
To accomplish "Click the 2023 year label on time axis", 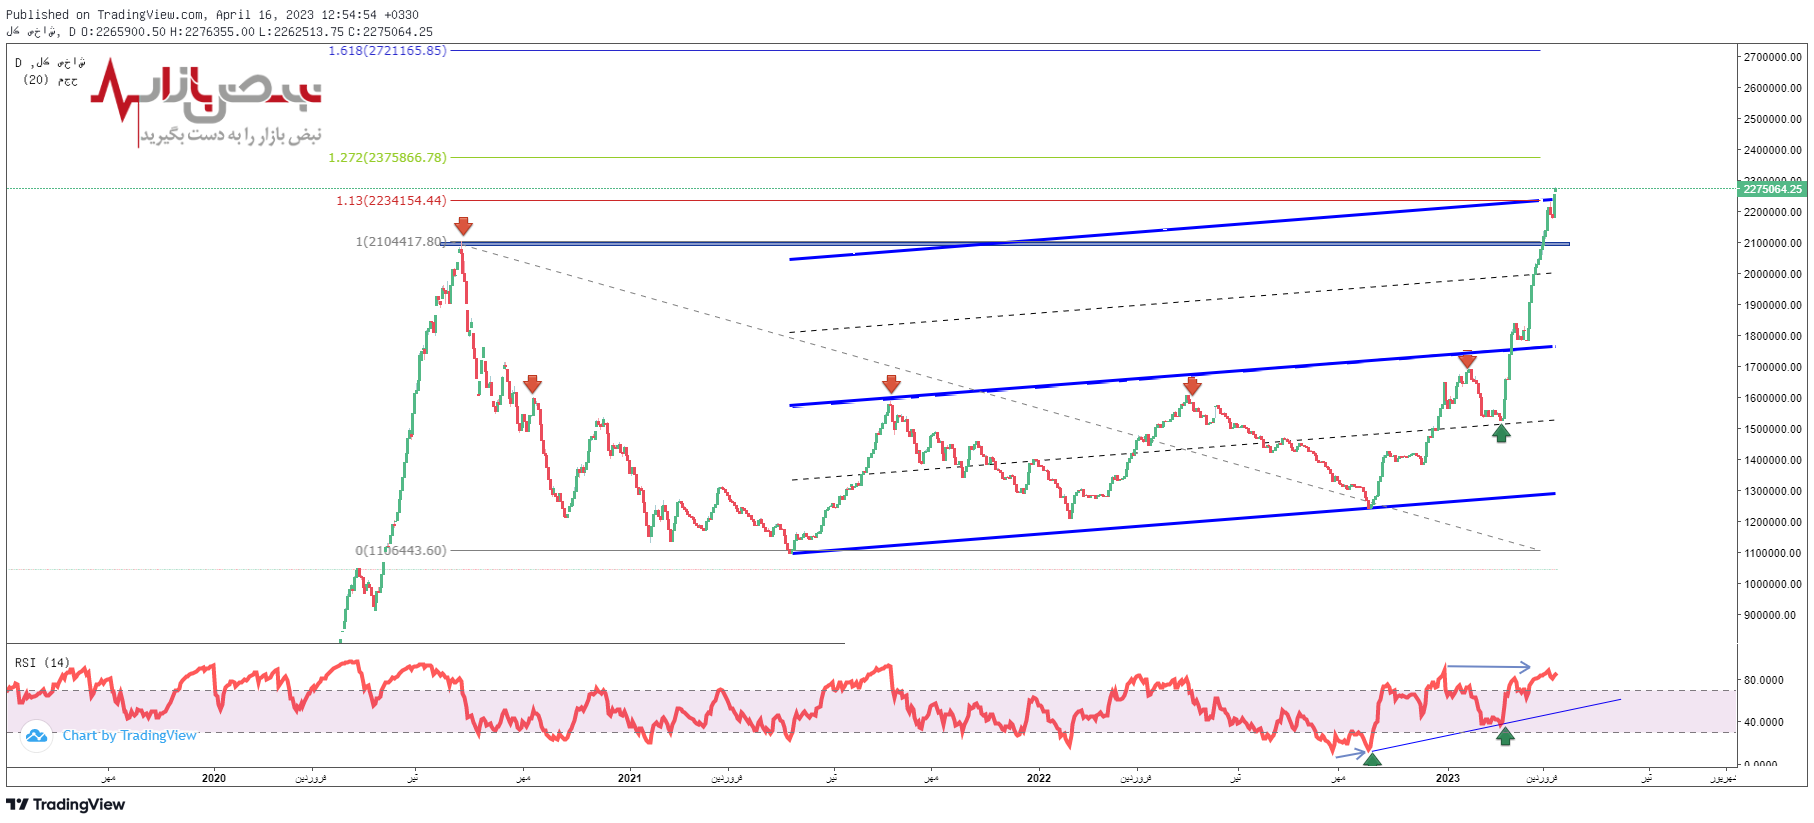I will point(1448,778).
